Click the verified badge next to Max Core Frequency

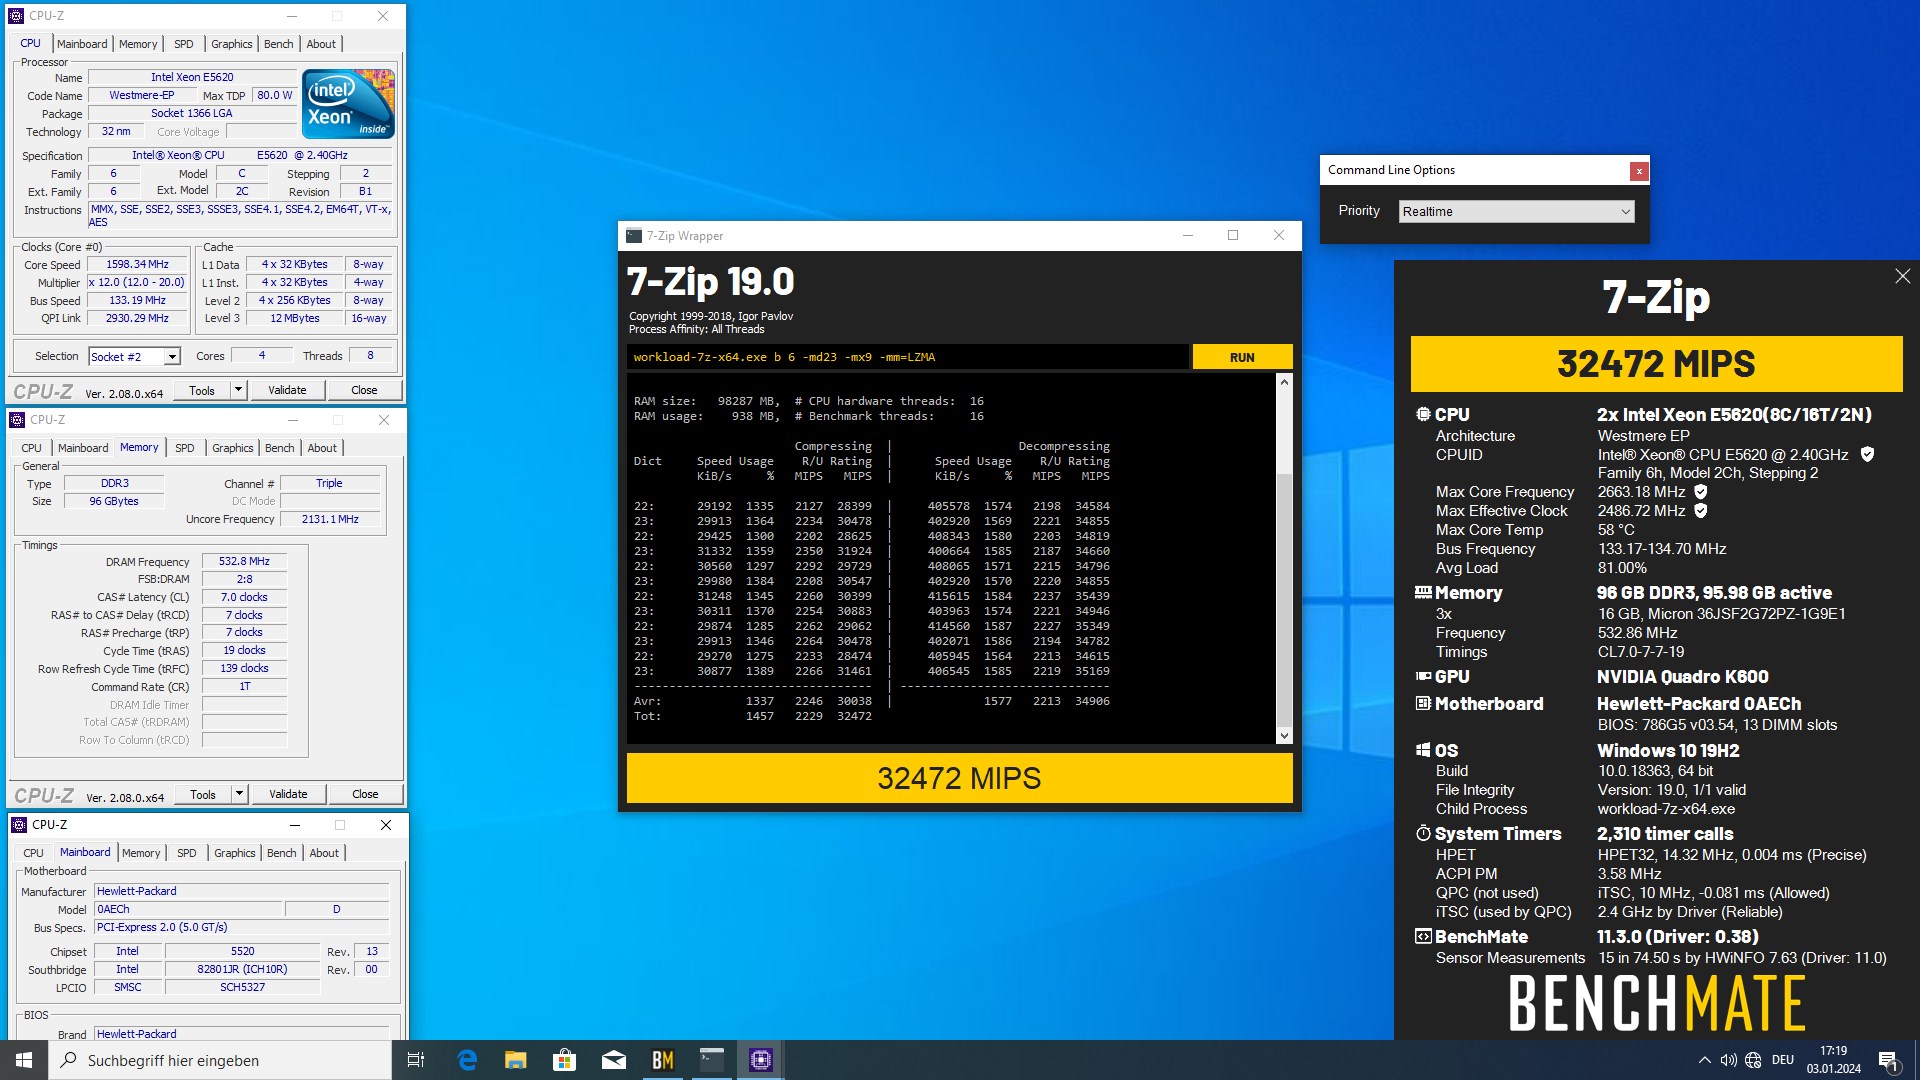1701,492
